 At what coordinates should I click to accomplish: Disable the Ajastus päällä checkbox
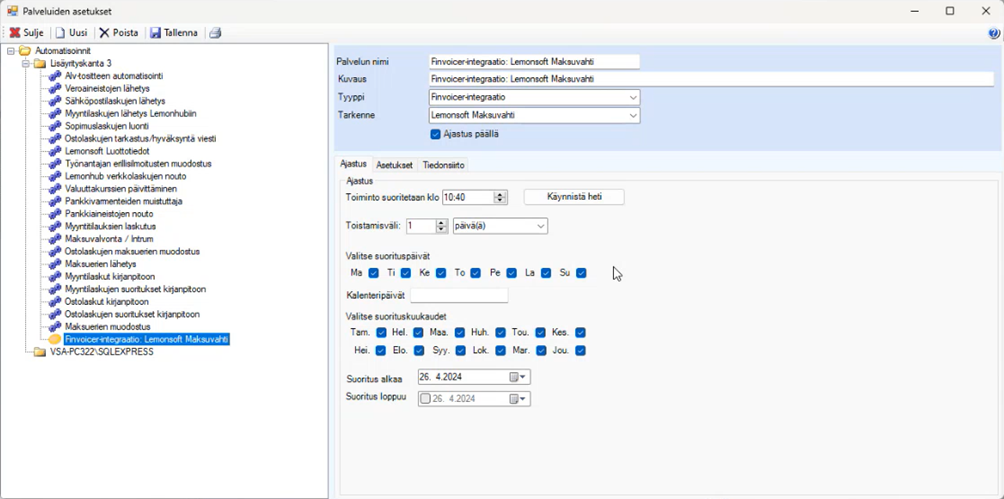click(435, 134)
